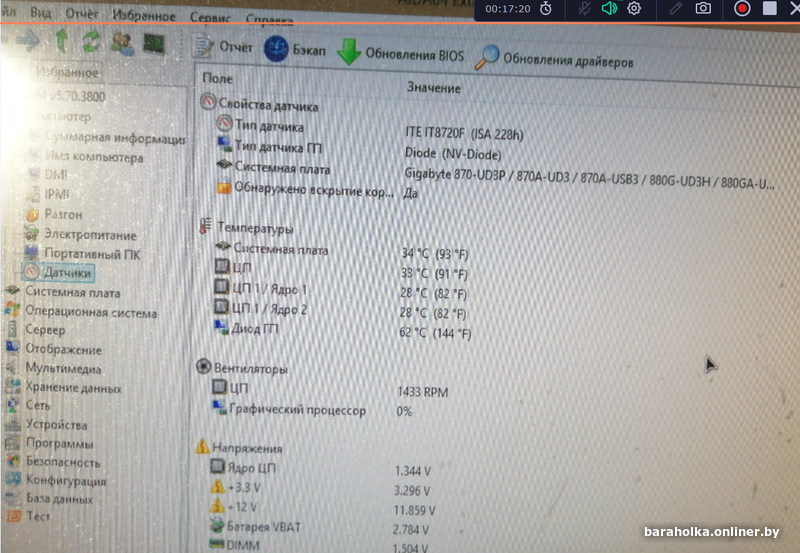Click the Поле column header
This screenshot has height=553, width=800.
(217, 78)
